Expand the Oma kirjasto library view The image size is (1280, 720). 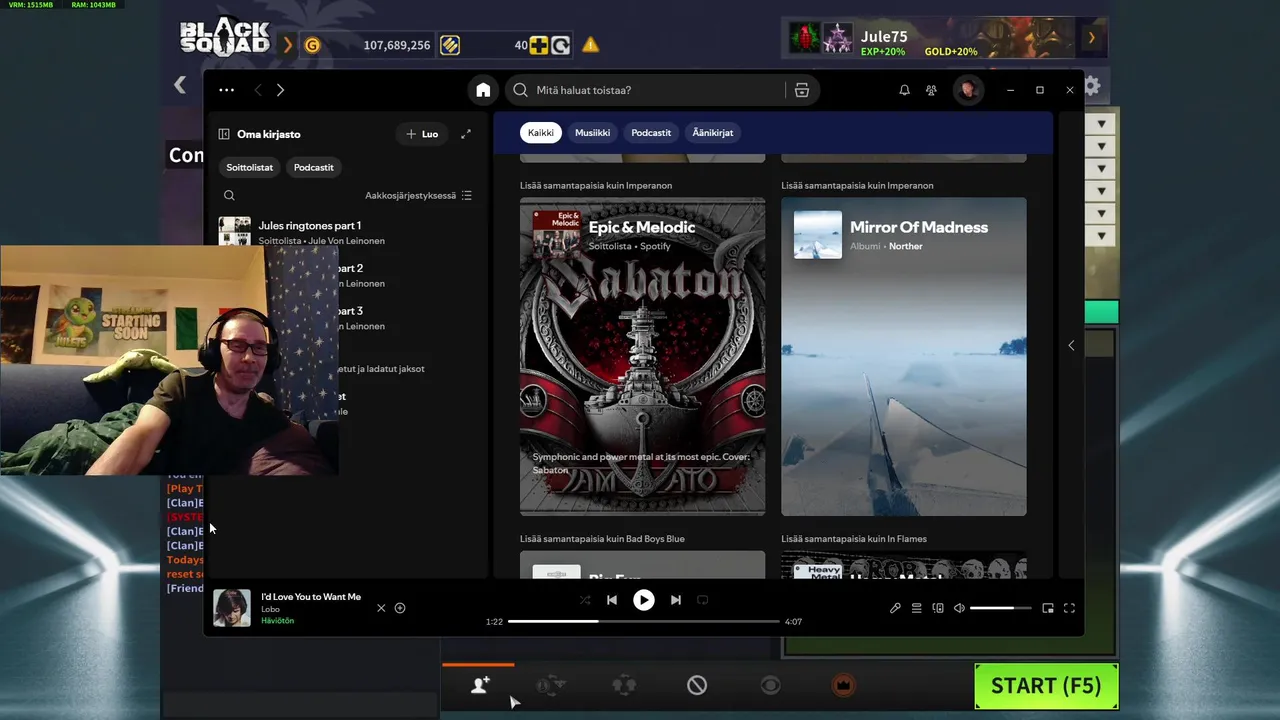pos(465,134)
